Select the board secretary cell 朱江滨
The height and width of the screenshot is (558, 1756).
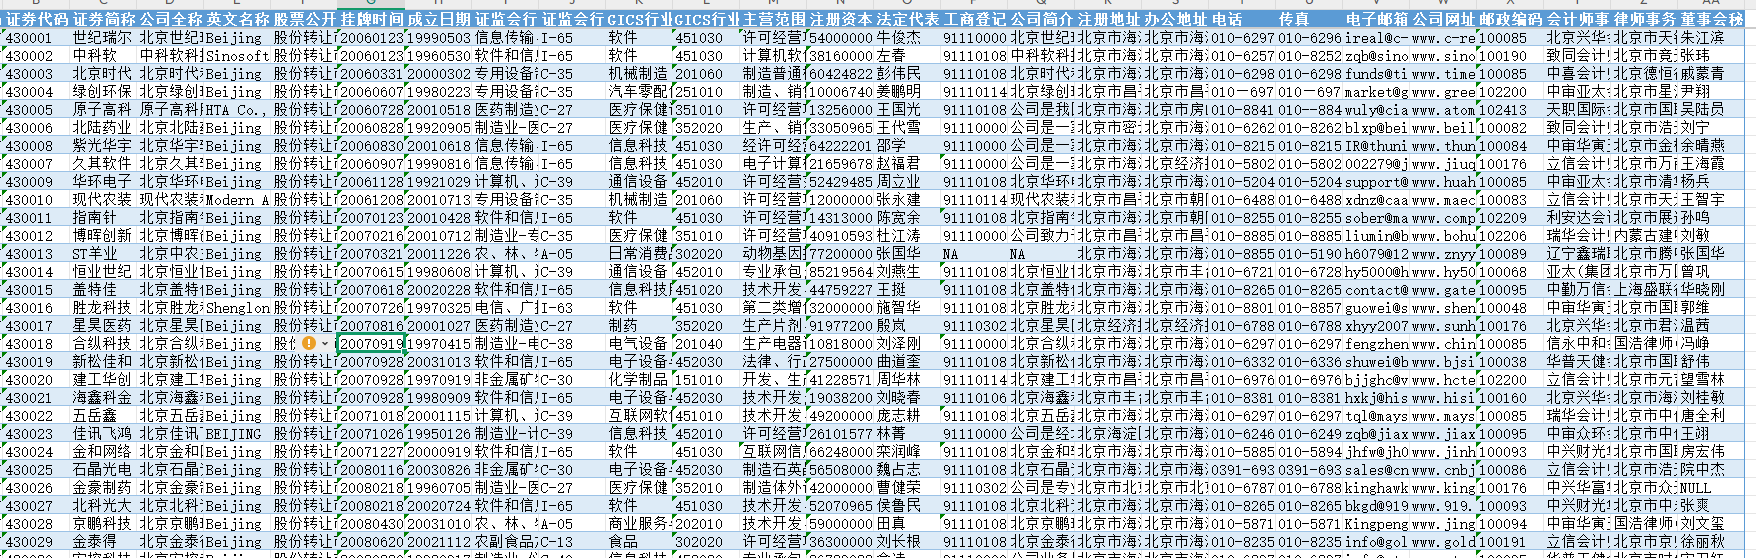pos(1712,37)
